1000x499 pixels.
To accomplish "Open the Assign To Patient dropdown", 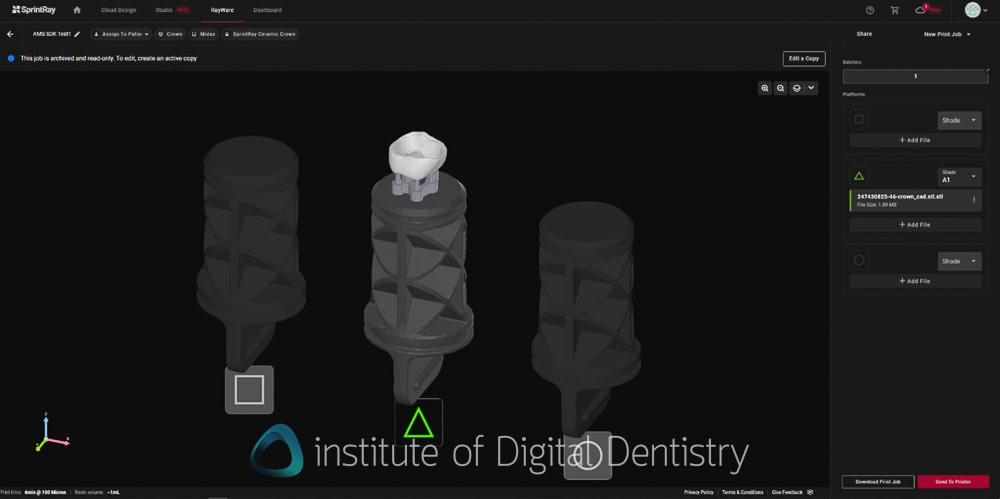I will (x=121, y=34).
